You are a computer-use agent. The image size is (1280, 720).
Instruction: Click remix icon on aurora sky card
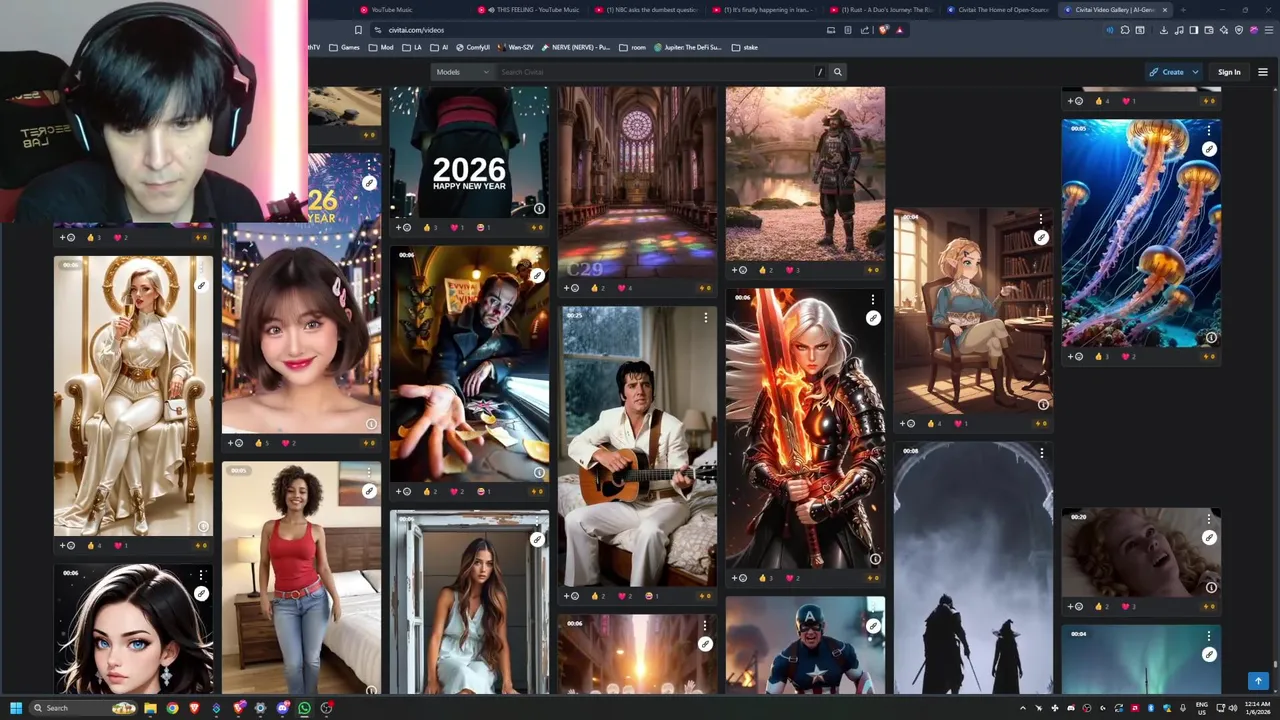tap(1209, 655)
